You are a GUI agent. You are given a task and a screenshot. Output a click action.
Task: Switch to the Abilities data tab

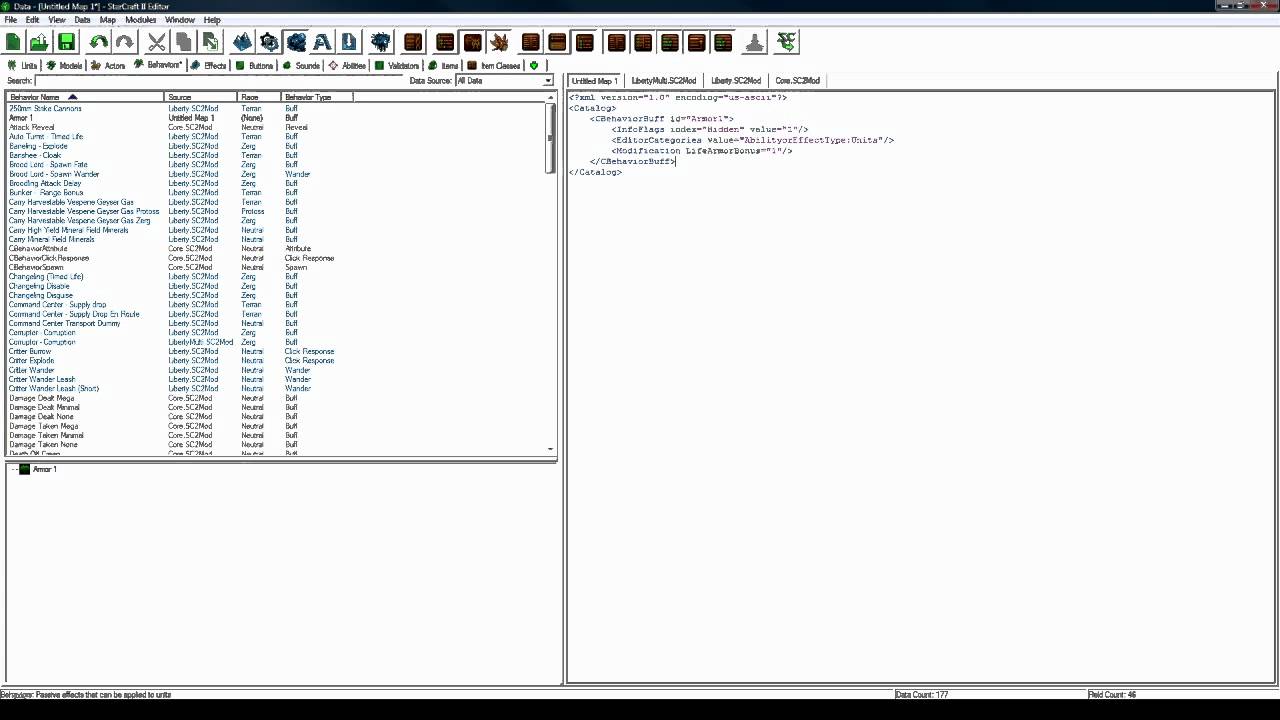tap(348, 66)
